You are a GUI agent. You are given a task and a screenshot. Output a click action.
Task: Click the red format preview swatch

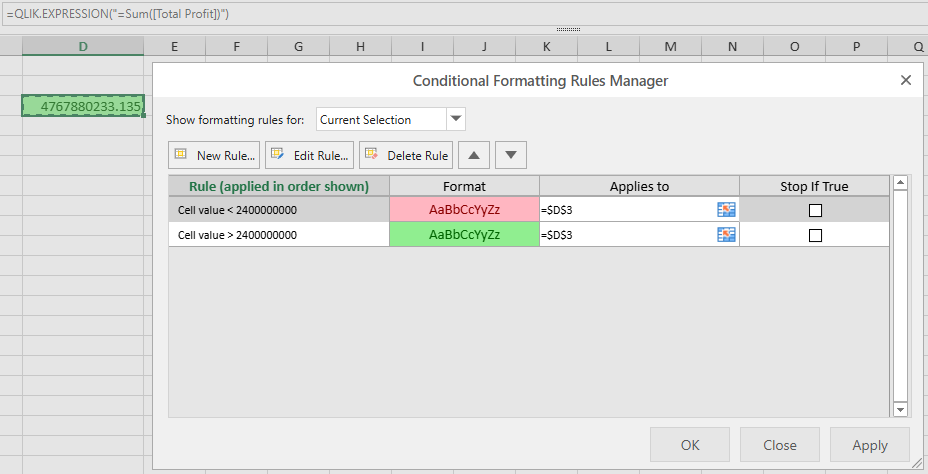point(464,210)
